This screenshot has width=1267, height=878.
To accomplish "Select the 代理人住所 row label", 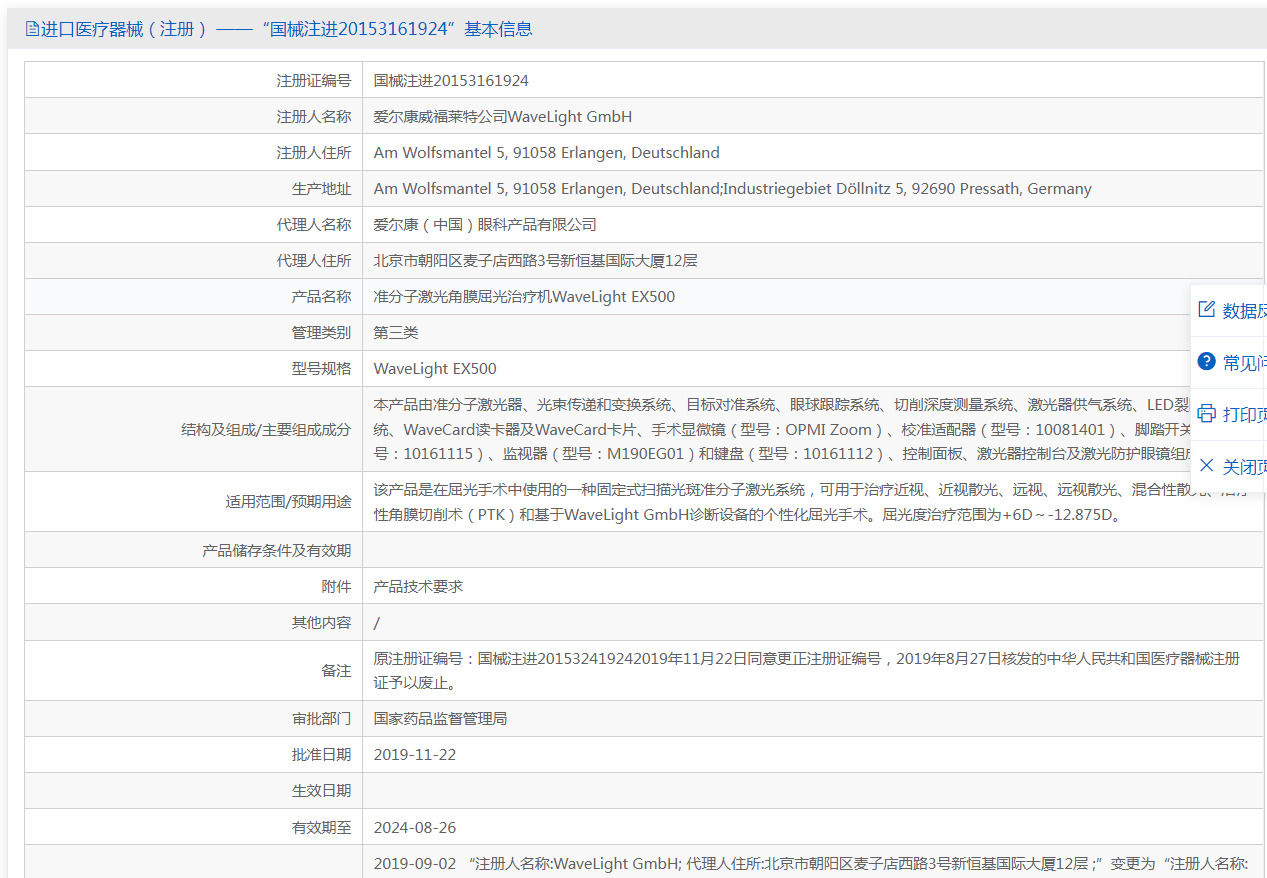I will (314, 261).
